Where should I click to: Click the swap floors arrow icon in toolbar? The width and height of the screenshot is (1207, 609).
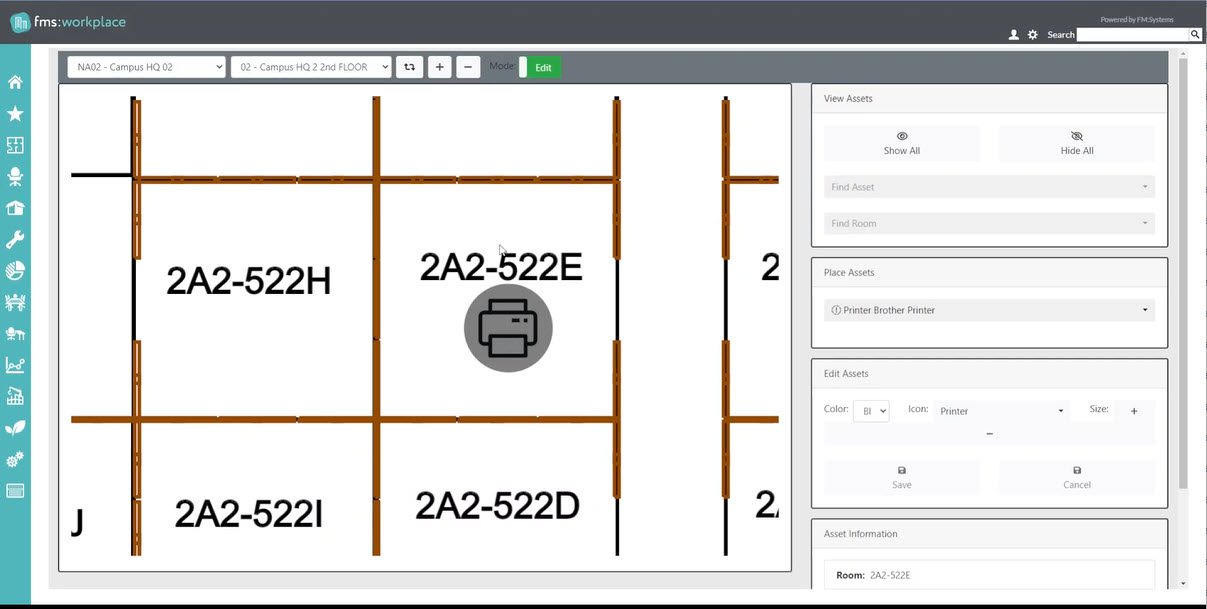pyautogui.click(x=409, y=66)
